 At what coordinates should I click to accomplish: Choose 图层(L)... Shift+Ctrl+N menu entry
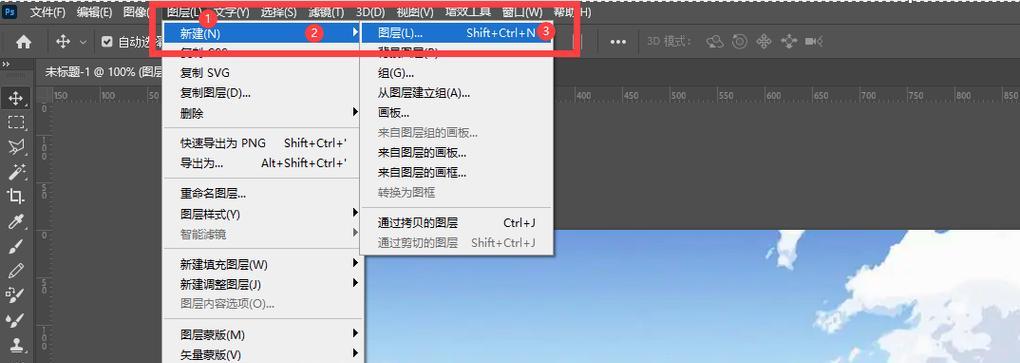pos(456,32)
